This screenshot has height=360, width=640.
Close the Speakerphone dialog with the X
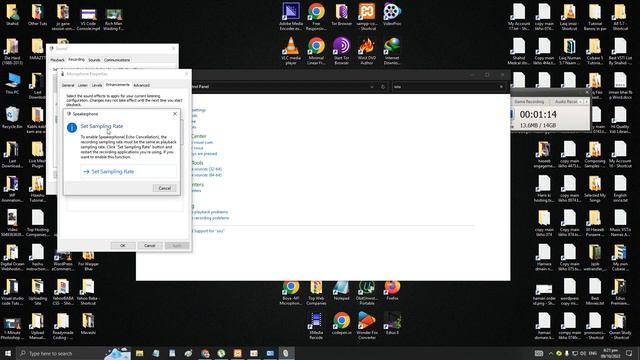[x=175, y=114]
